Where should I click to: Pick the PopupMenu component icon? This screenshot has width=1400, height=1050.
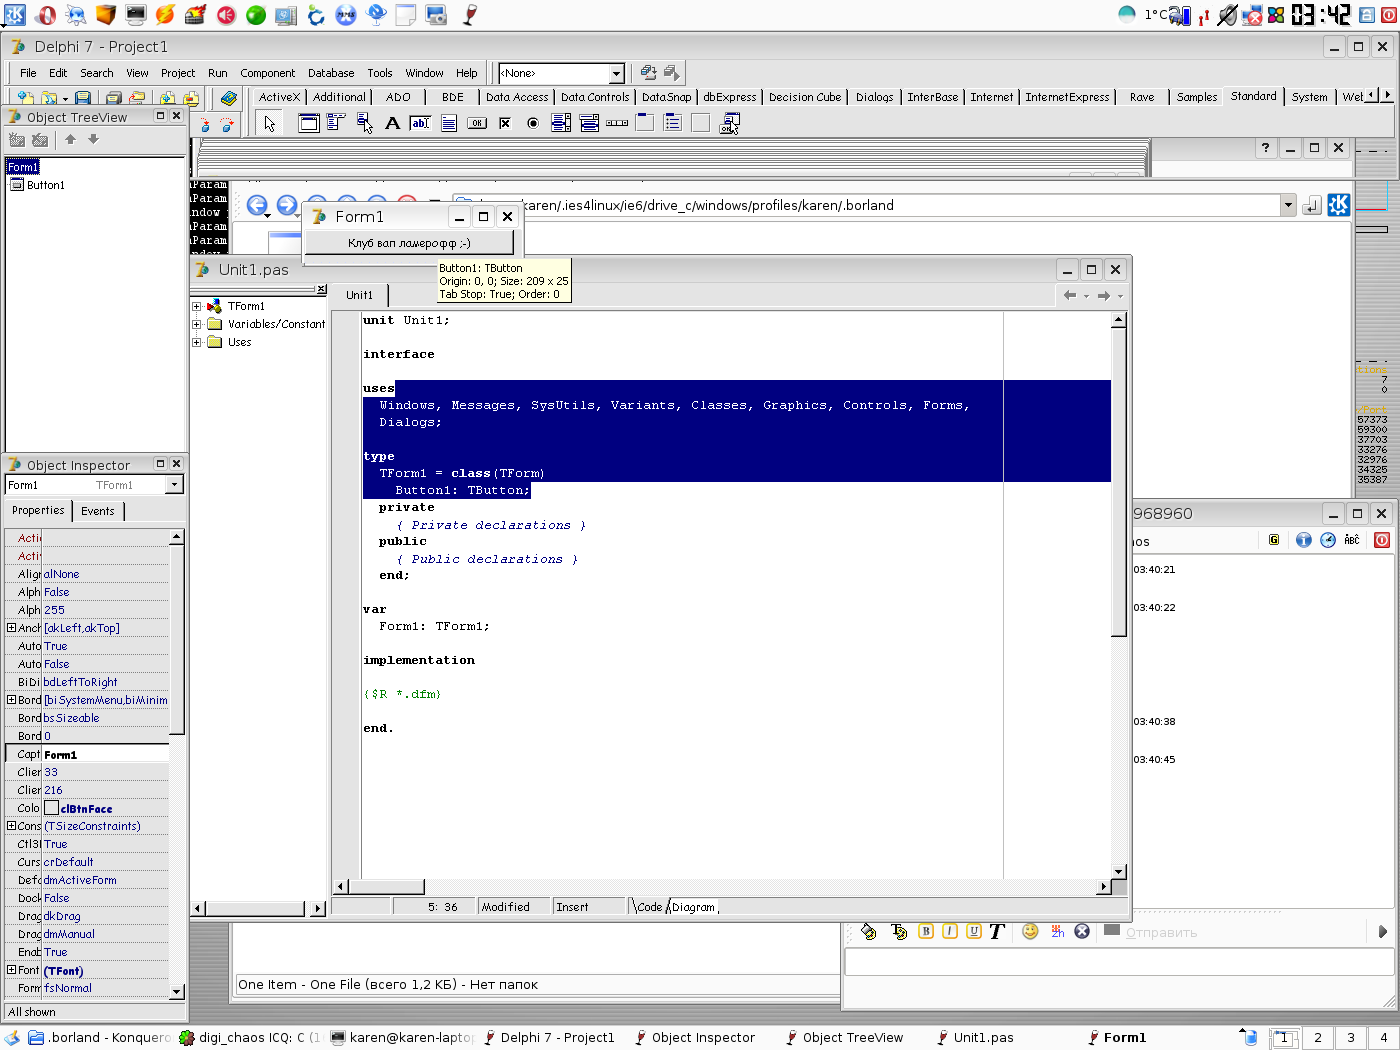click(364, 123)
